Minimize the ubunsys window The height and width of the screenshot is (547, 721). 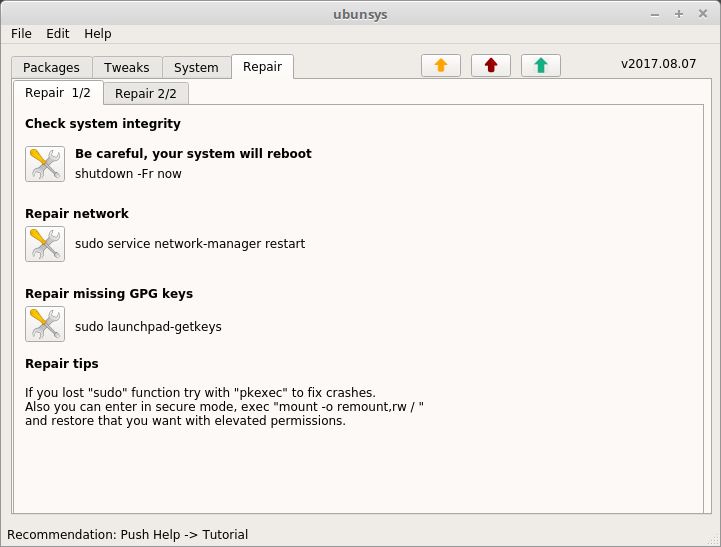pos(655,15)
